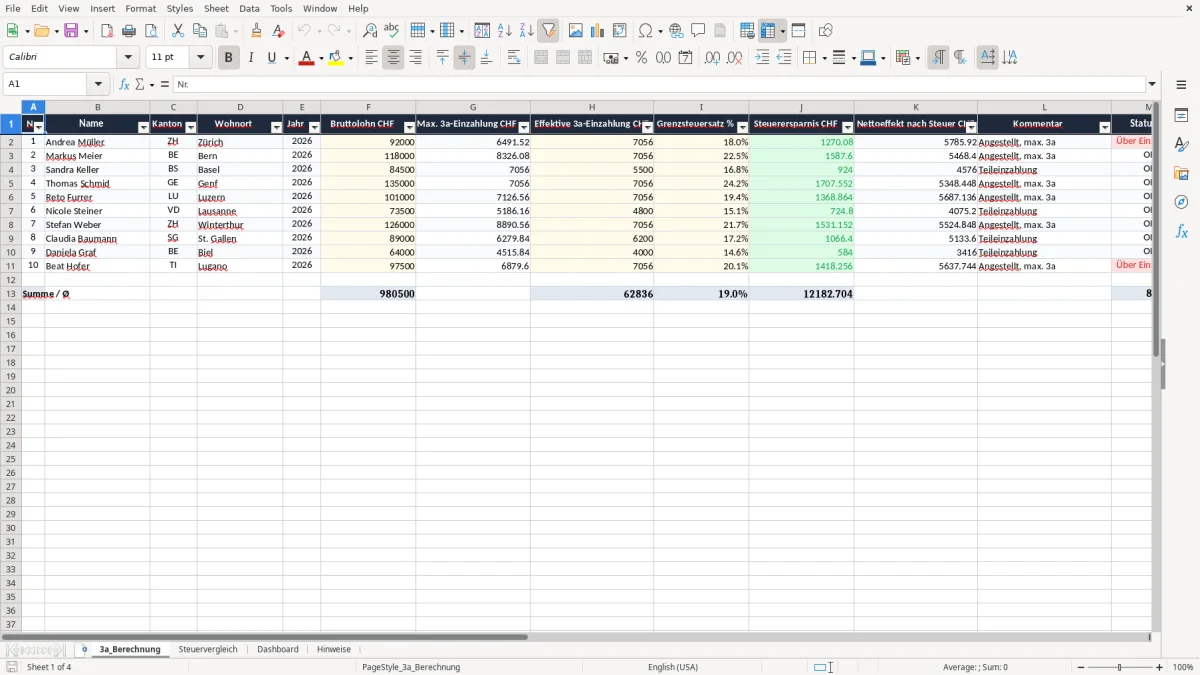Clear direct formatting icon

[x=278, y=31]
